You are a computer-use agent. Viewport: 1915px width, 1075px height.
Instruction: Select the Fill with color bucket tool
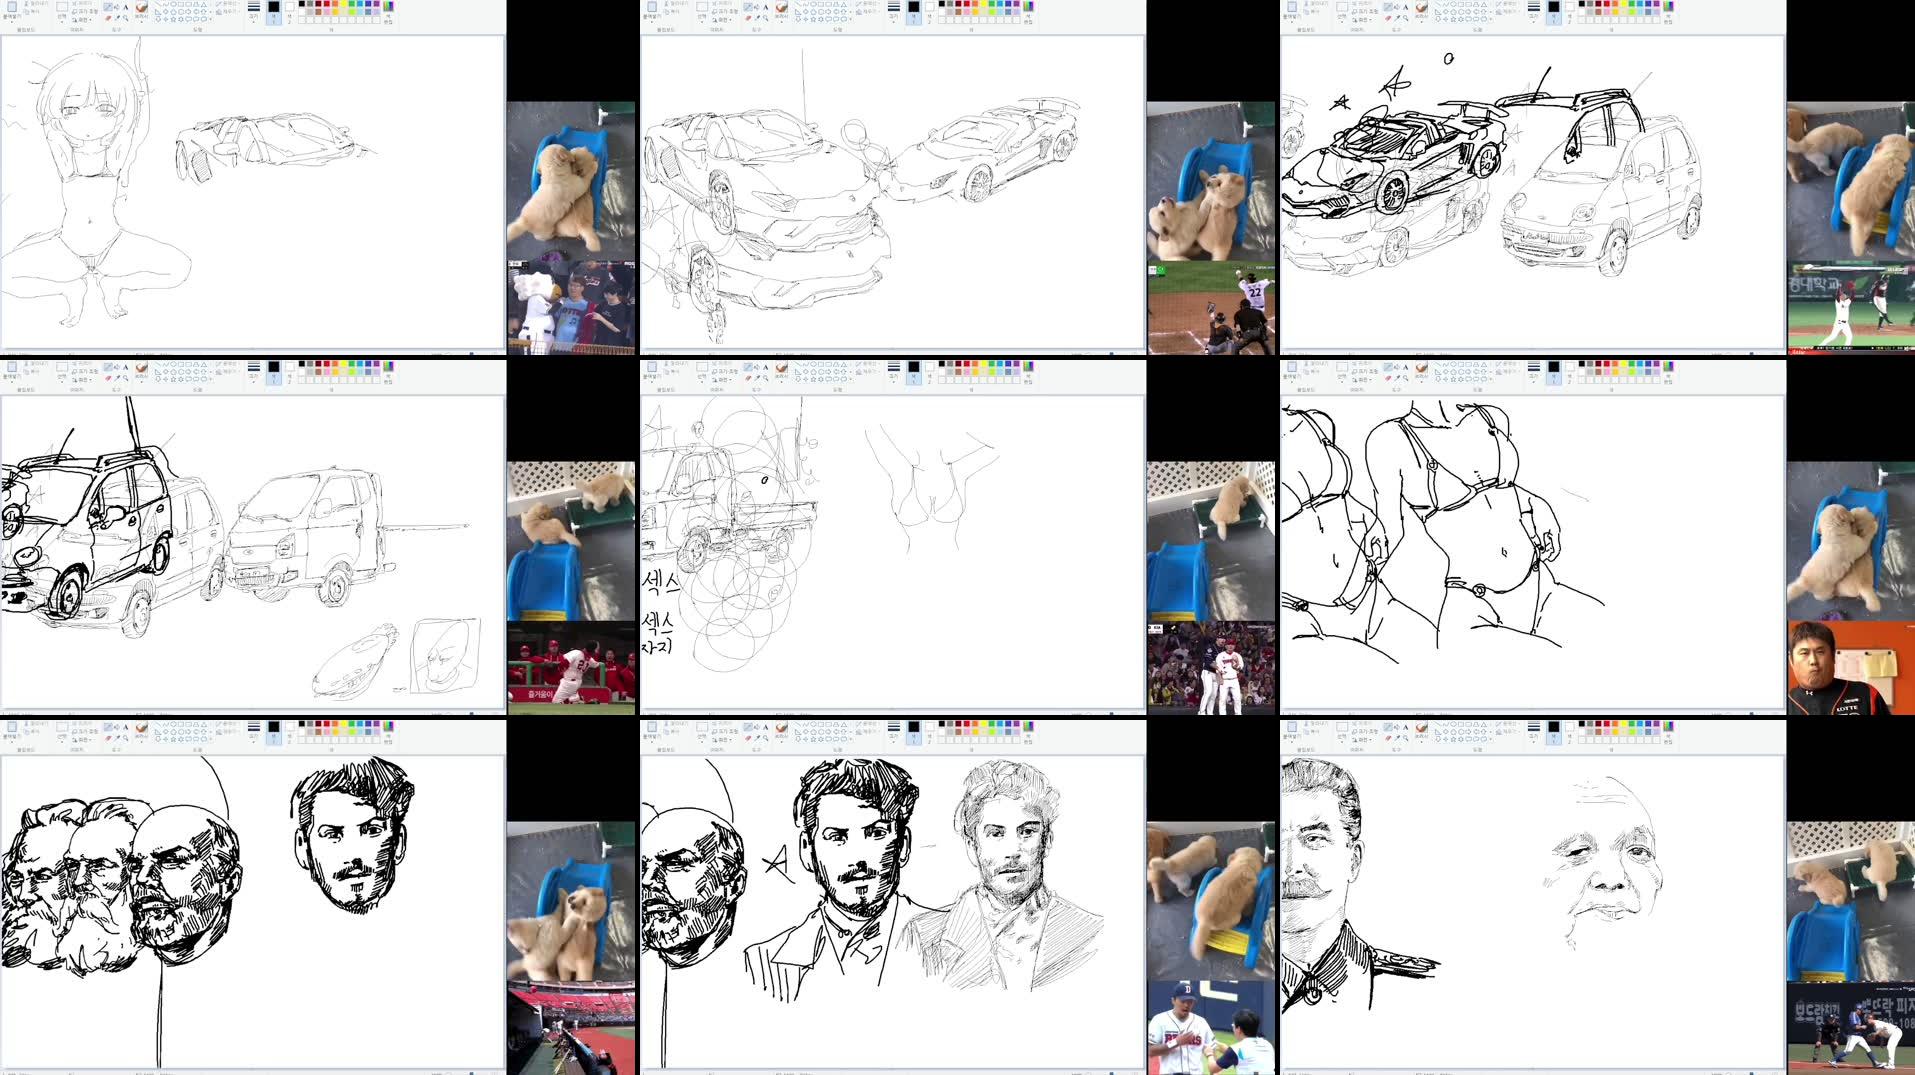[x=118, y=7]
